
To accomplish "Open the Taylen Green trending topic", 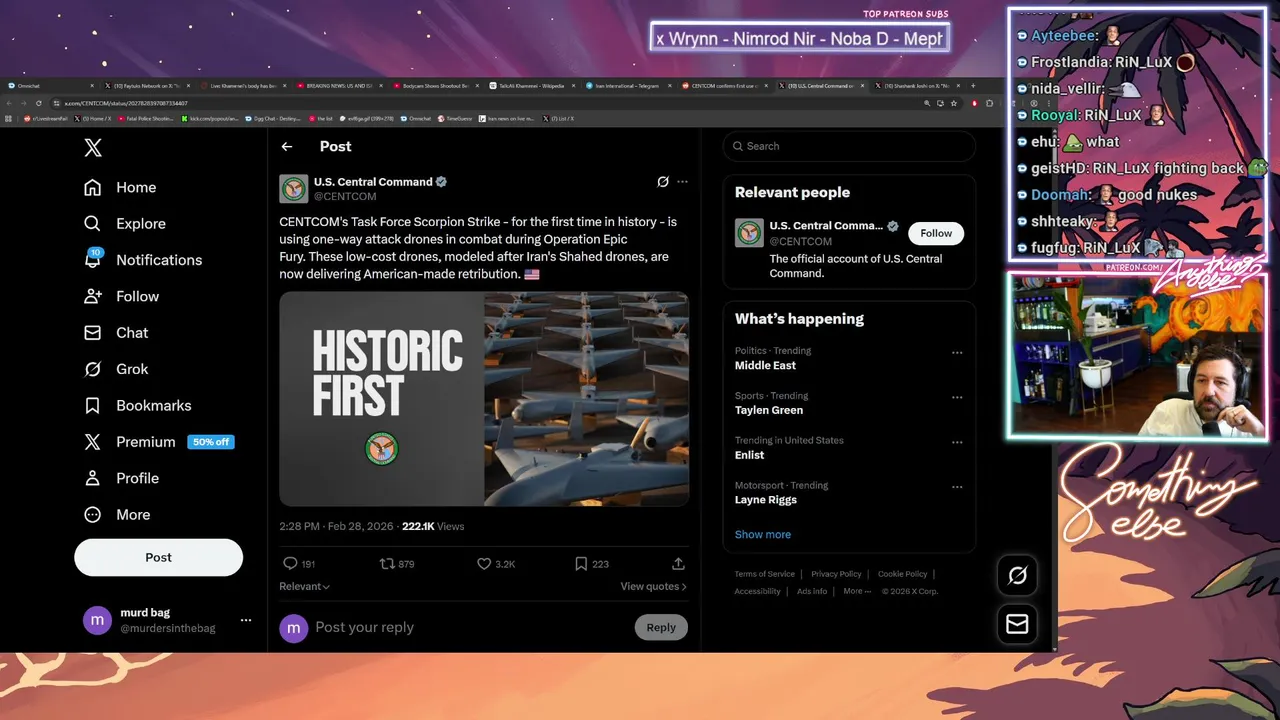I will click(769, 410).
